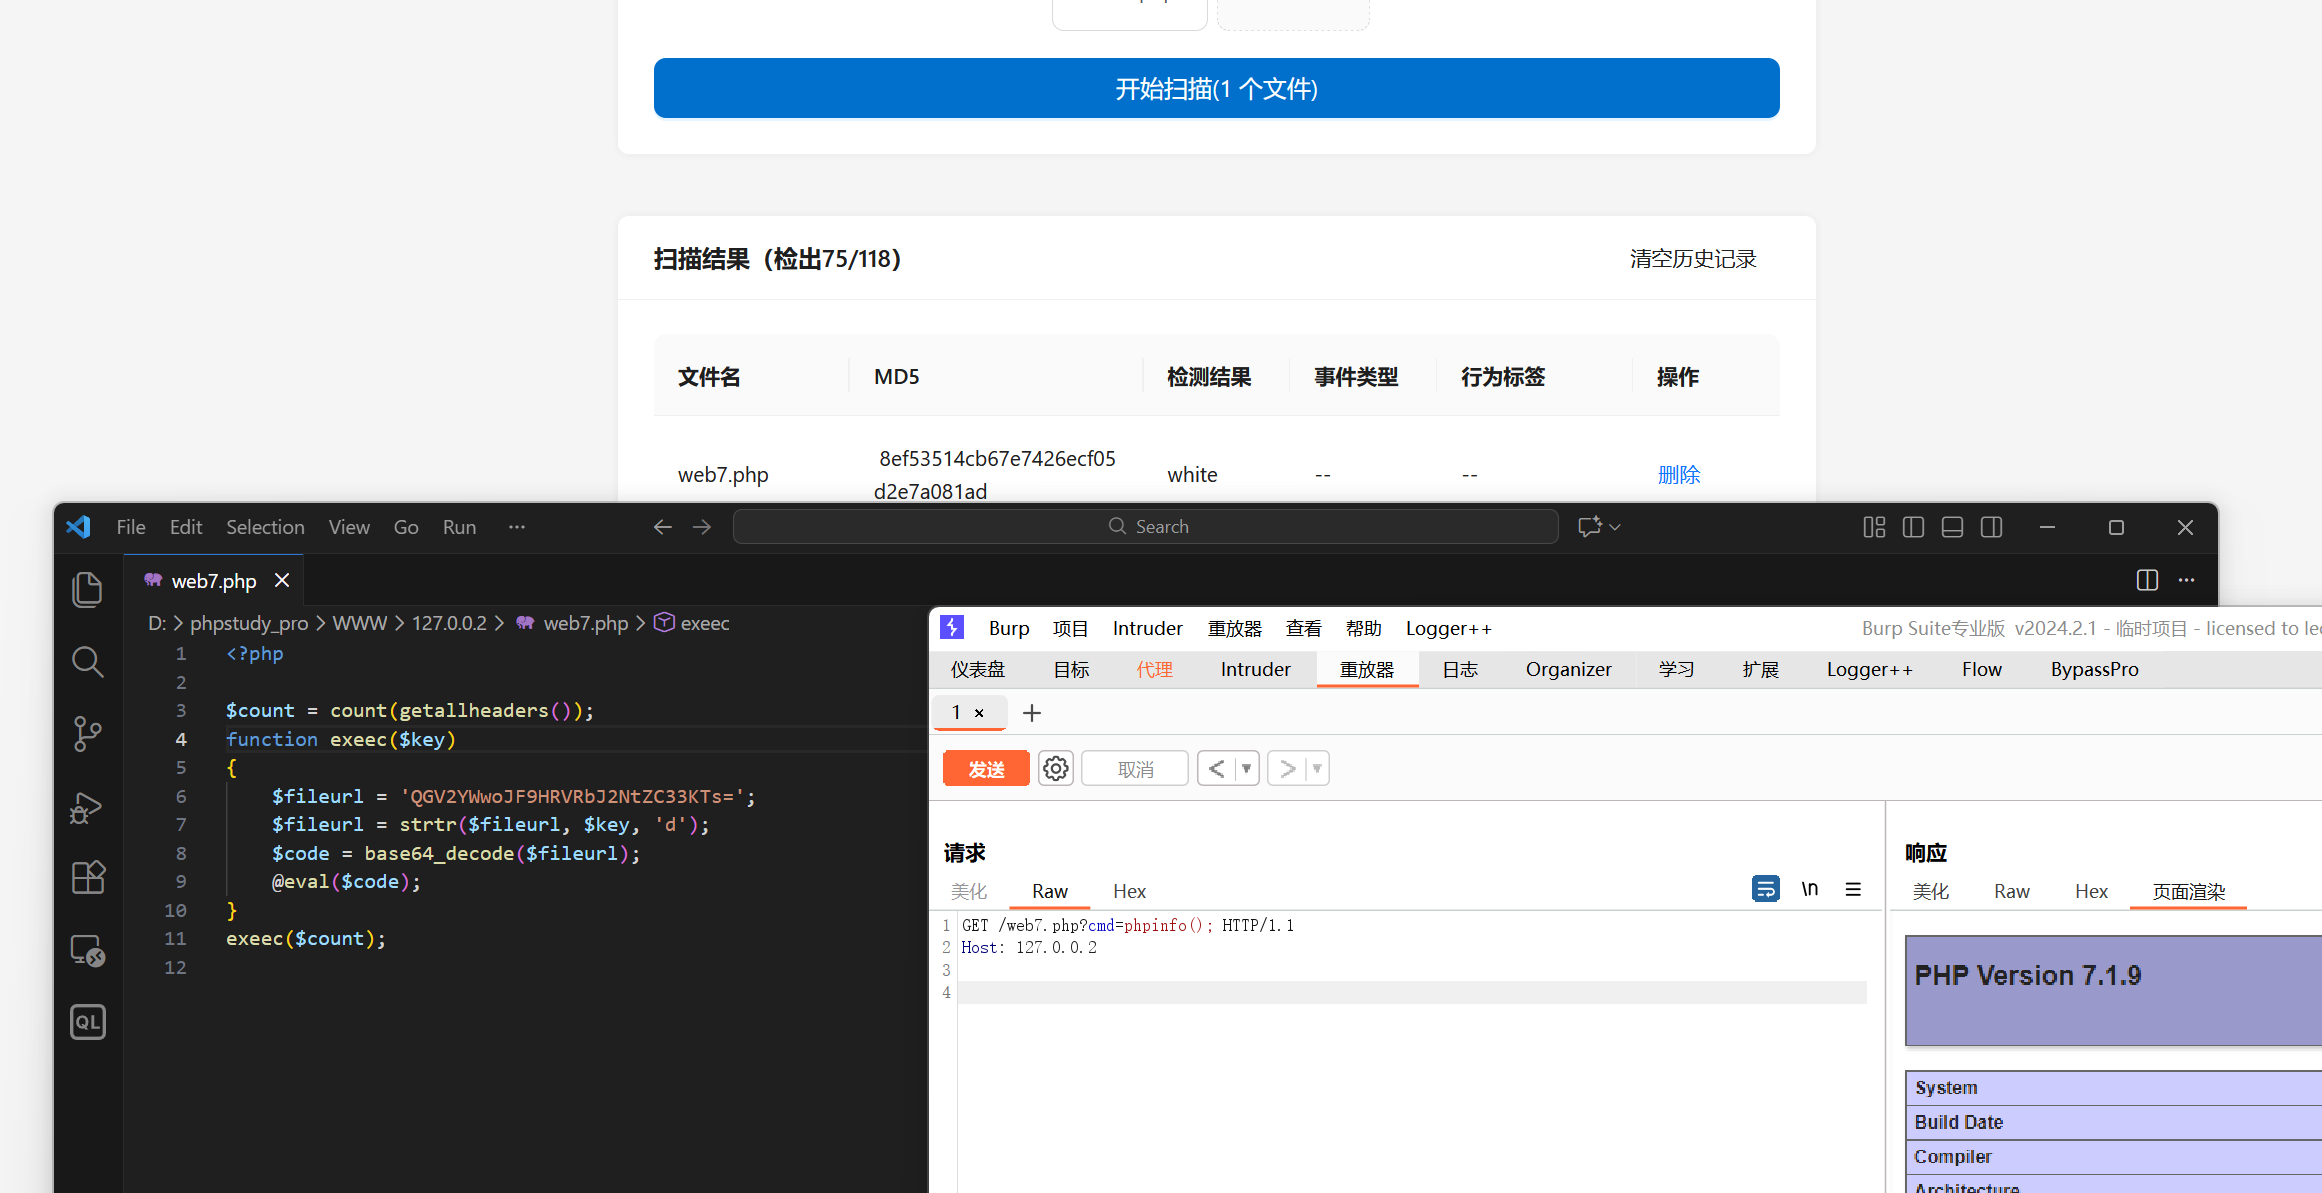The height and width of the screenshot is (1193, 2322).
Task: Toggle VS Code bottom panel layout
Action: tap(1951, 527)
